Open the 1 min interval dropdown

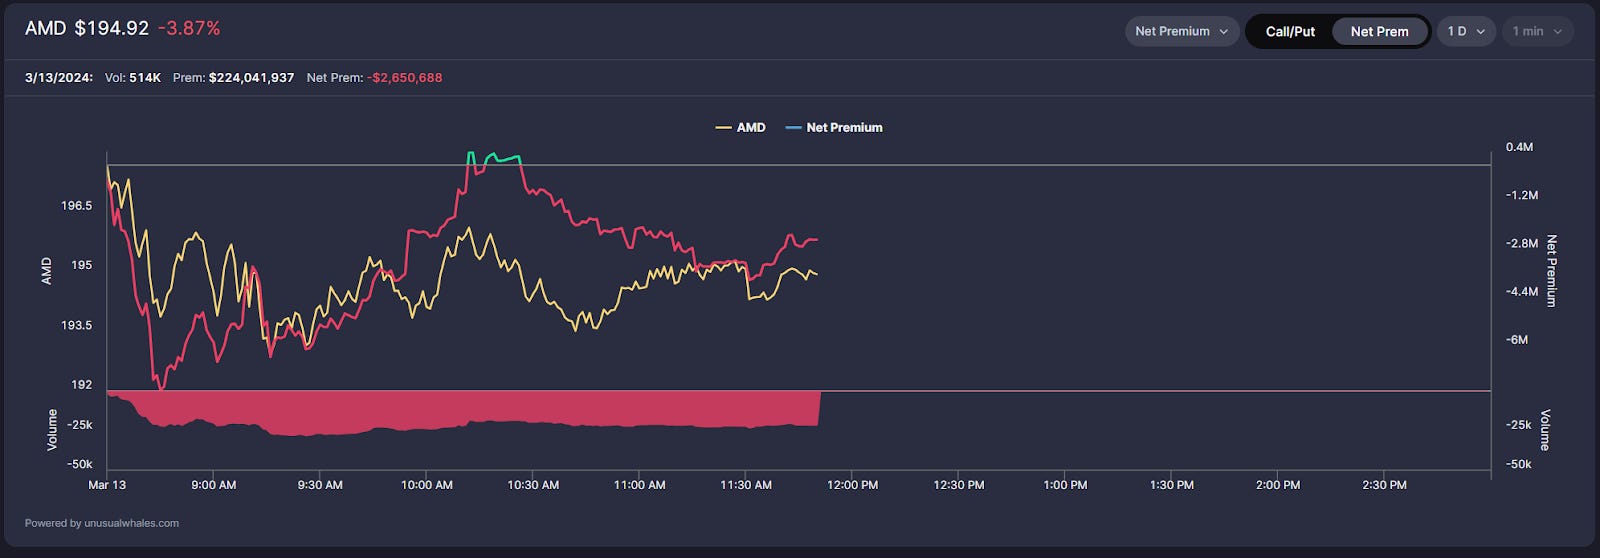tap(1537, 31)
